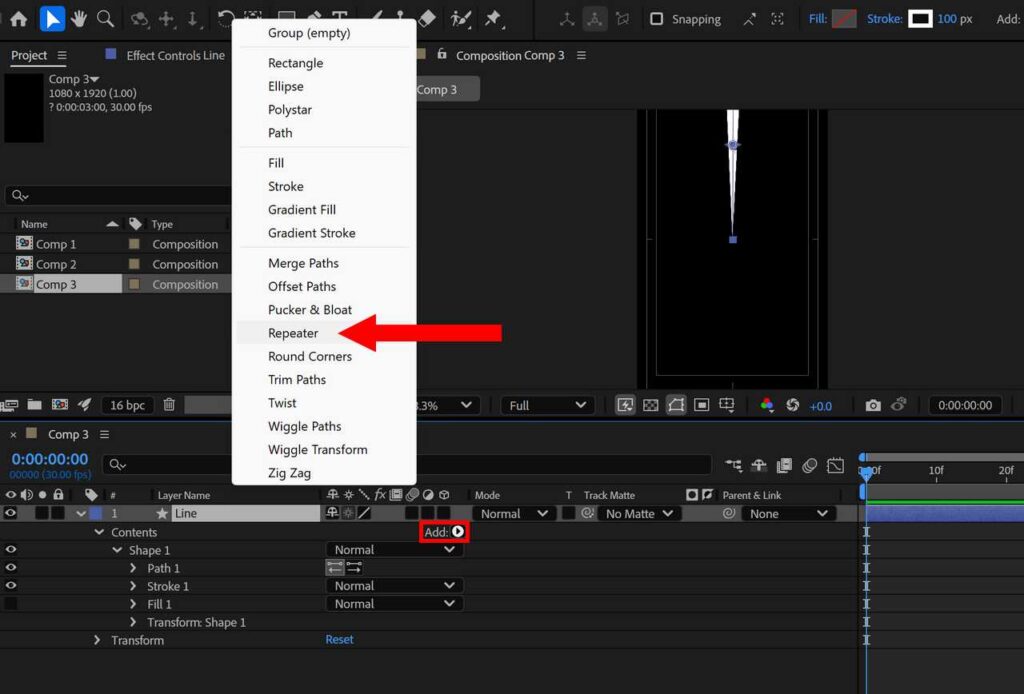Switch to the Project panel tab
The width and height of the screenshot is (1024, 694).
pos(29,55)
